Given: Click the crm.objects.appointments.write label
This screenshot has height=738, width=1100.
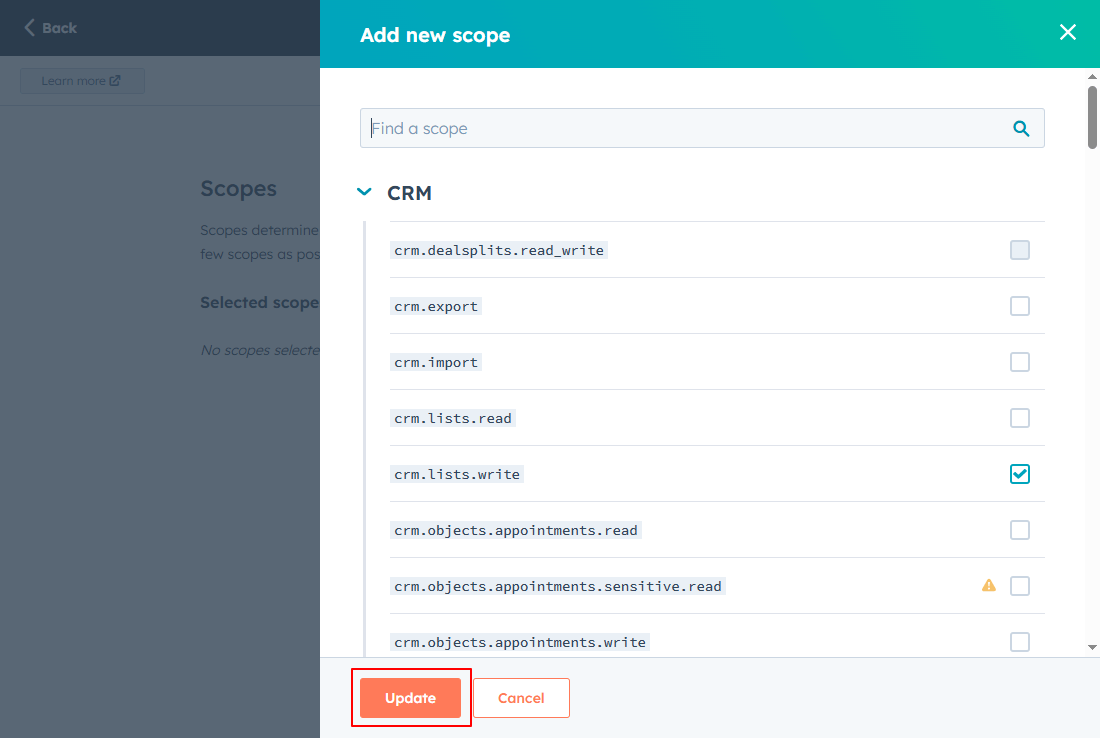Looking at the screenshot, I should pyautogui.click(x=520, y=643).
